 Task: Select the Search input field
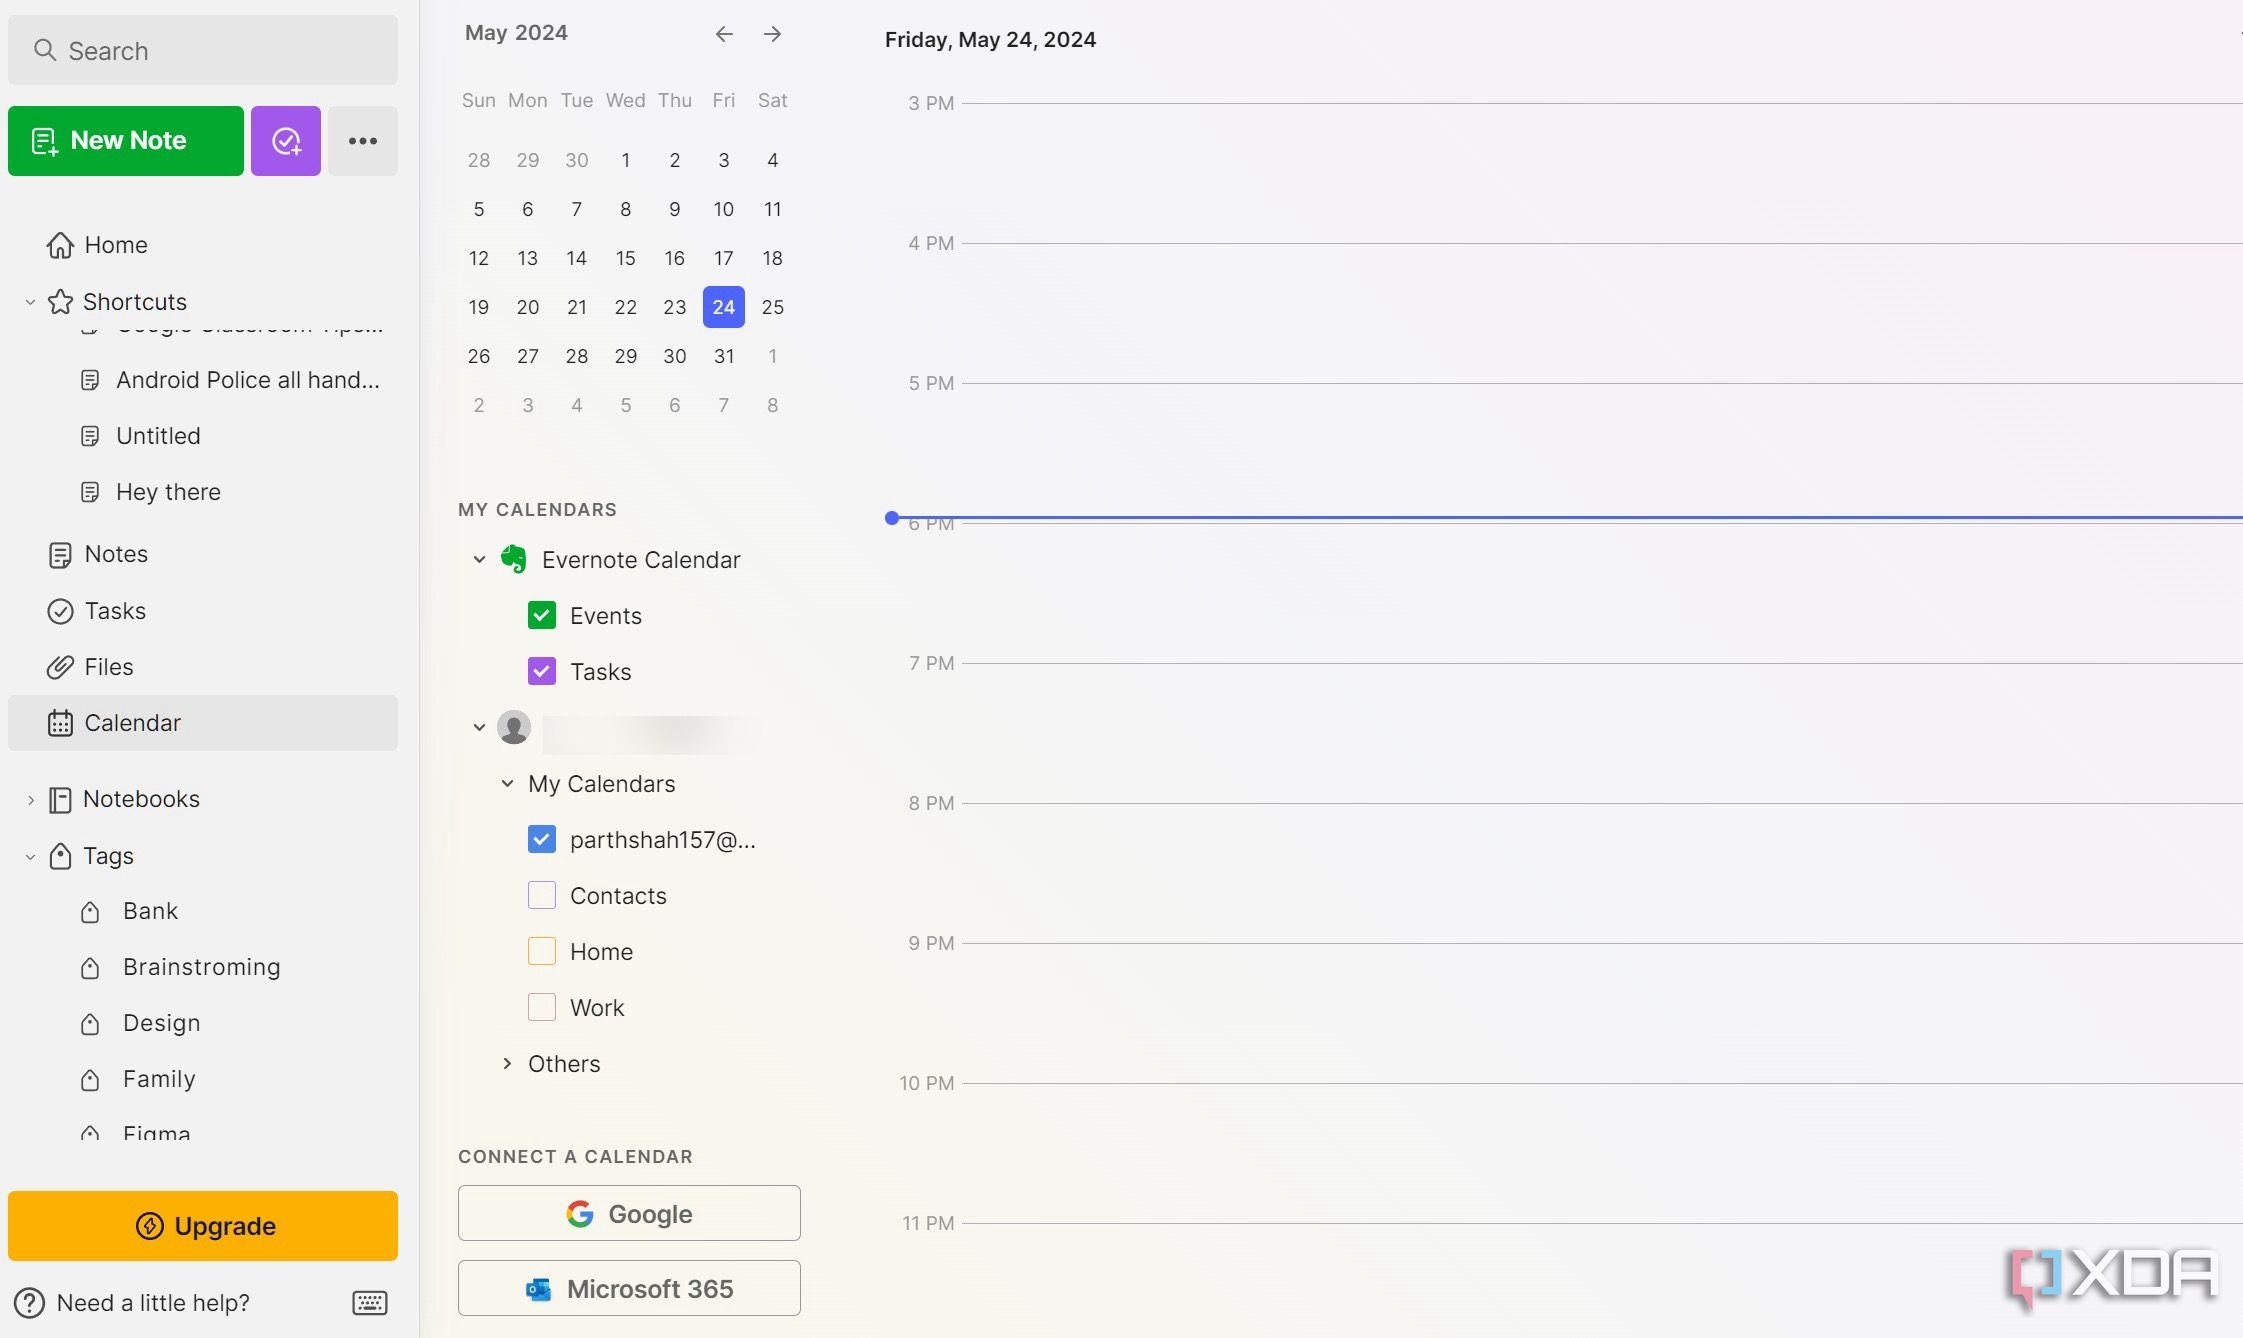(202, 49)
